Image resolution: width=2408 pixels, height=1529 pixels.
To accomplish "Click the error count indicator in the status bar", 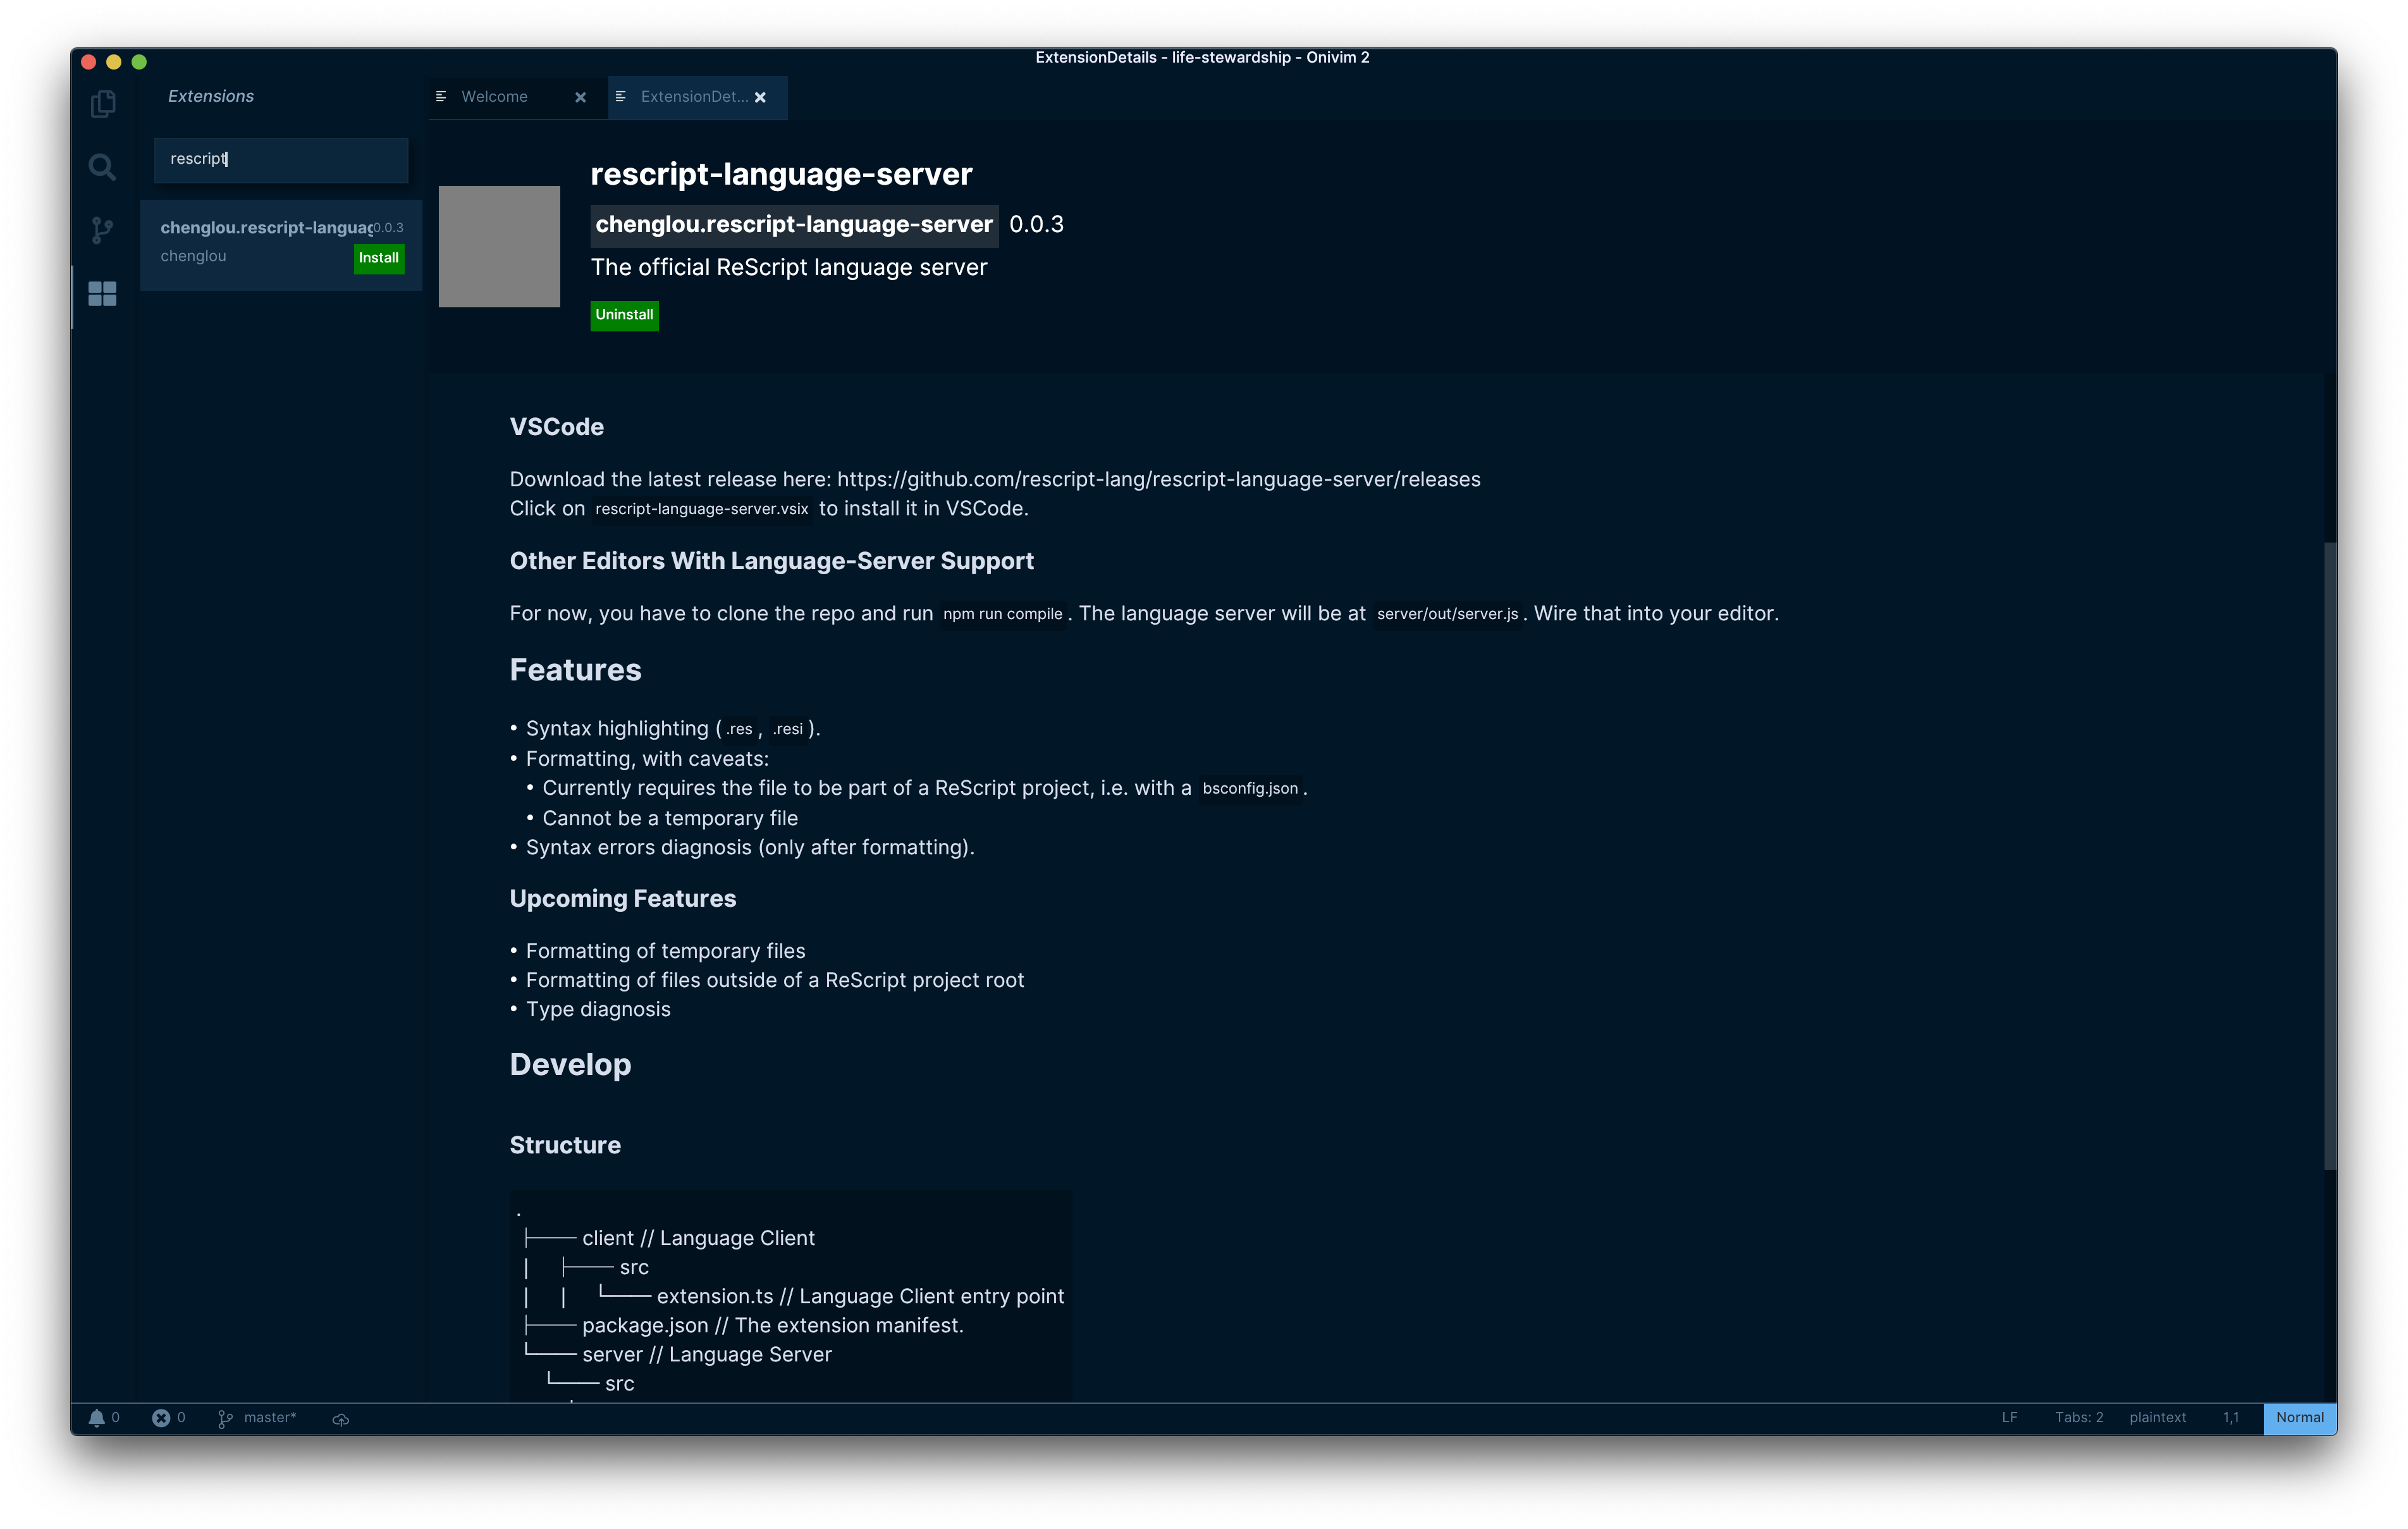I will click(x=162, y=1418).
